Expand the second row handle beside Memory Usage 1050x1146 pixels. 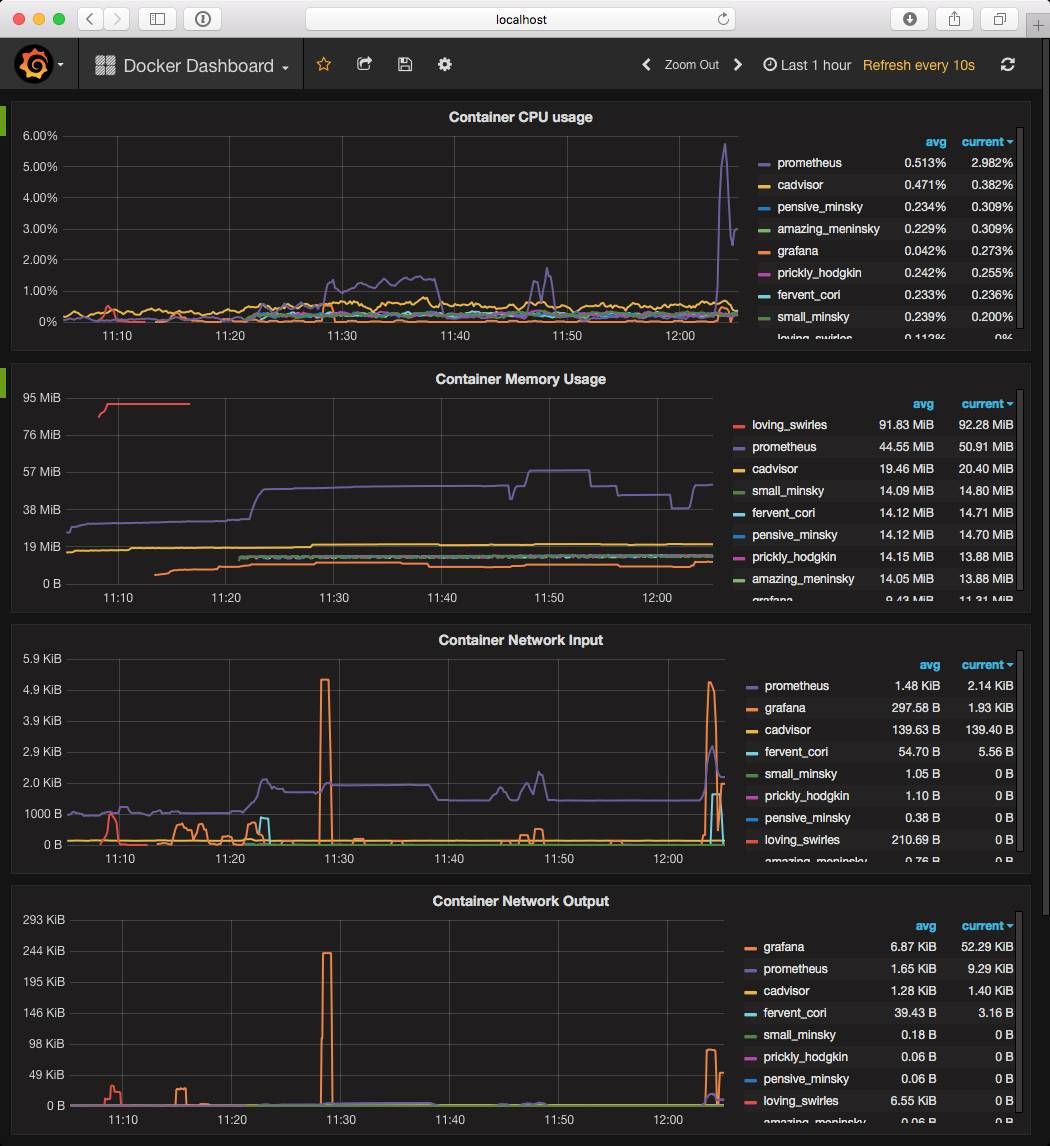(3, 383)
